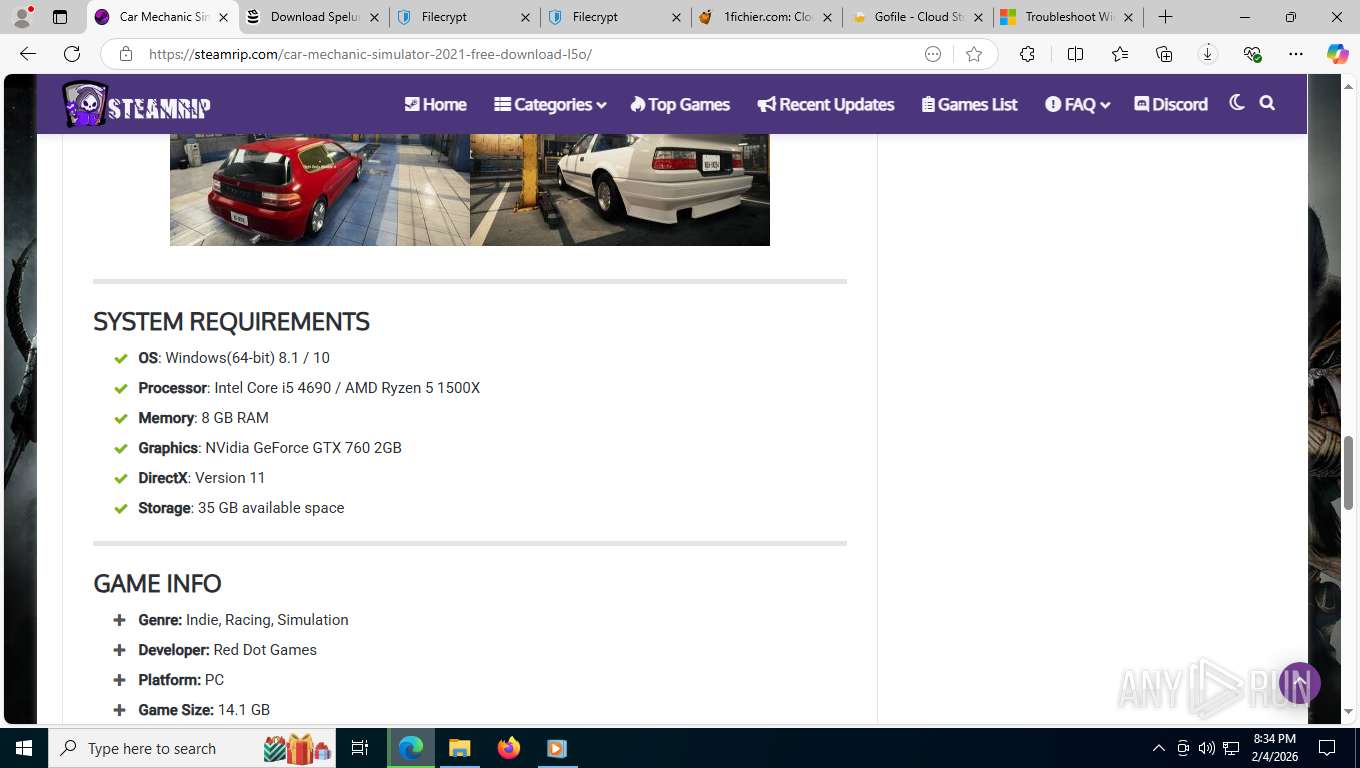The height and width of the screenshot is (768, 1360).
Task: Expand the FAQ dropdown
Action: pyautogui.click(x=1078, y=104)
